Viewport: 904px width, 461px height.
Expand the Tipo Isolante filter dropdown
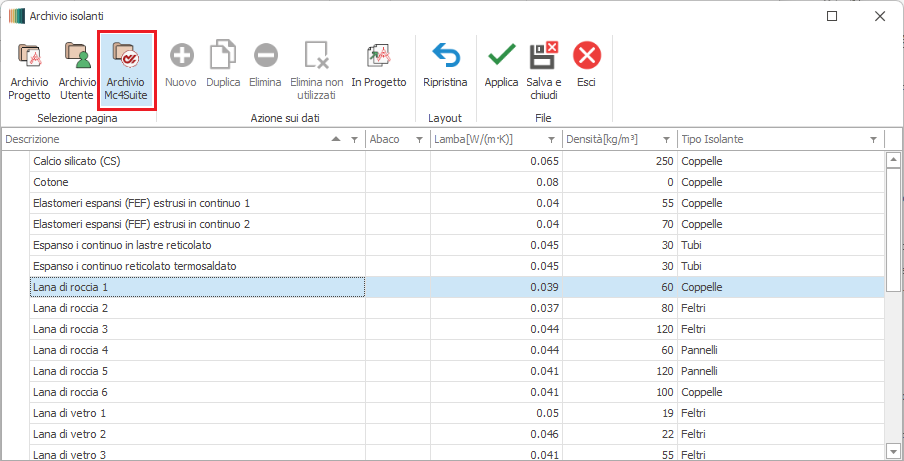coord(873,140)
